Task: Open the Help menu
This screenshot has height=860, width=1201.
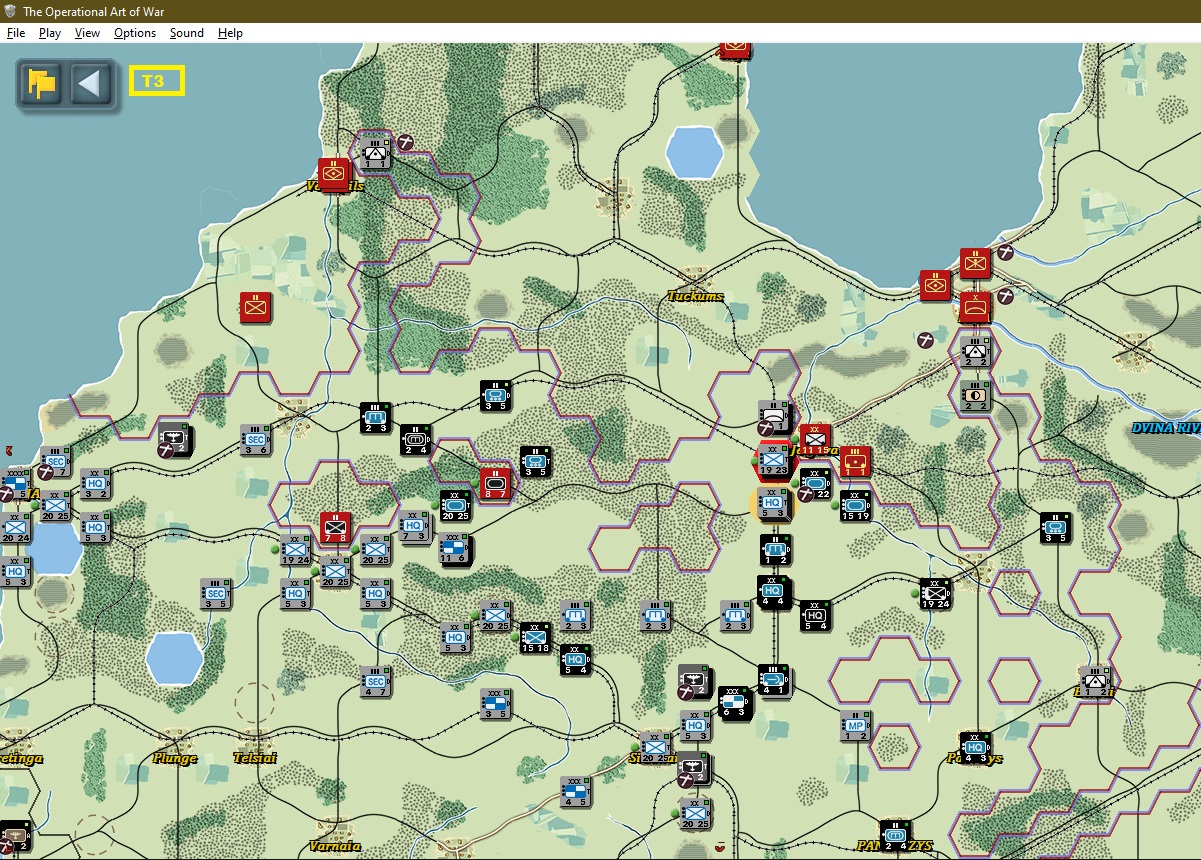Action: coord(230,33)
